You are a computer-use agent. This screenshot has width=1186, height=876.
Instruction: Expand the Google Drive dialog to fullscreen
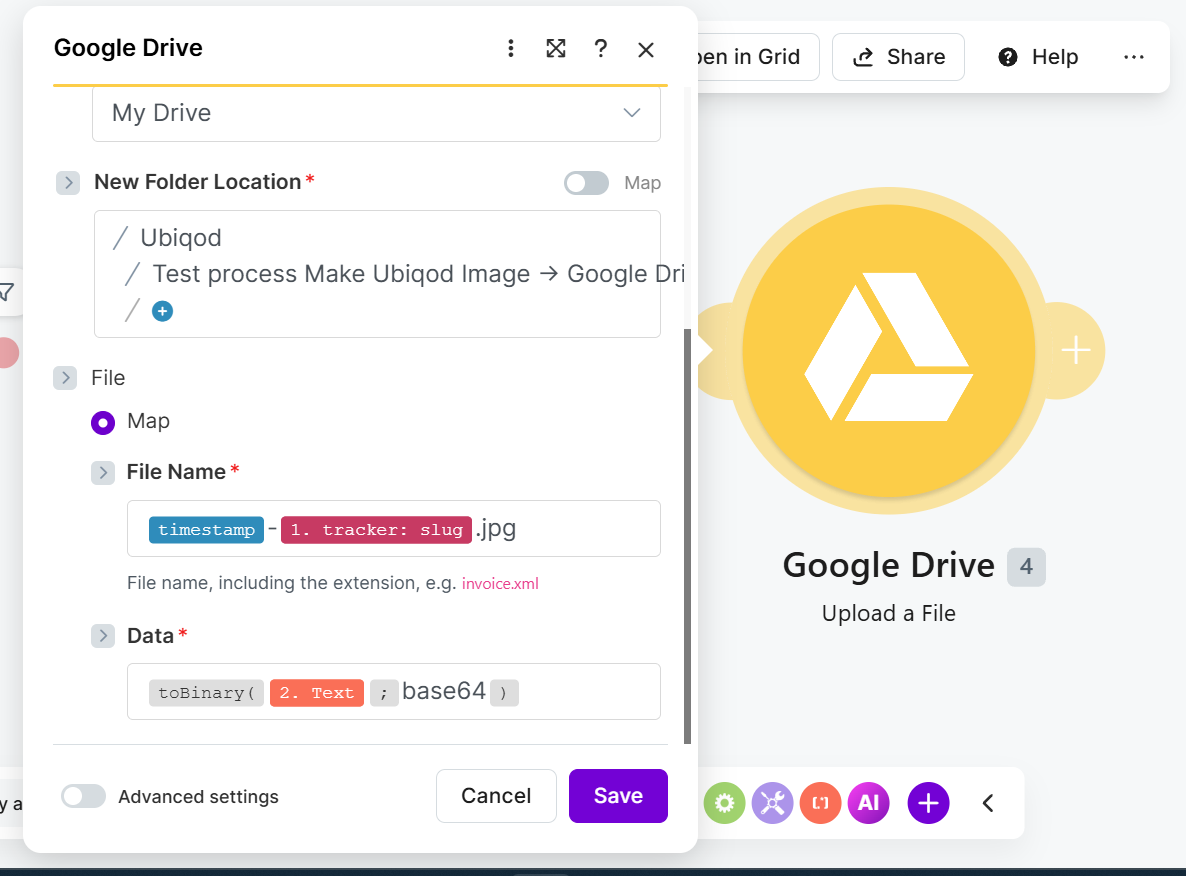pyautogui.click(x=556, y=48)
